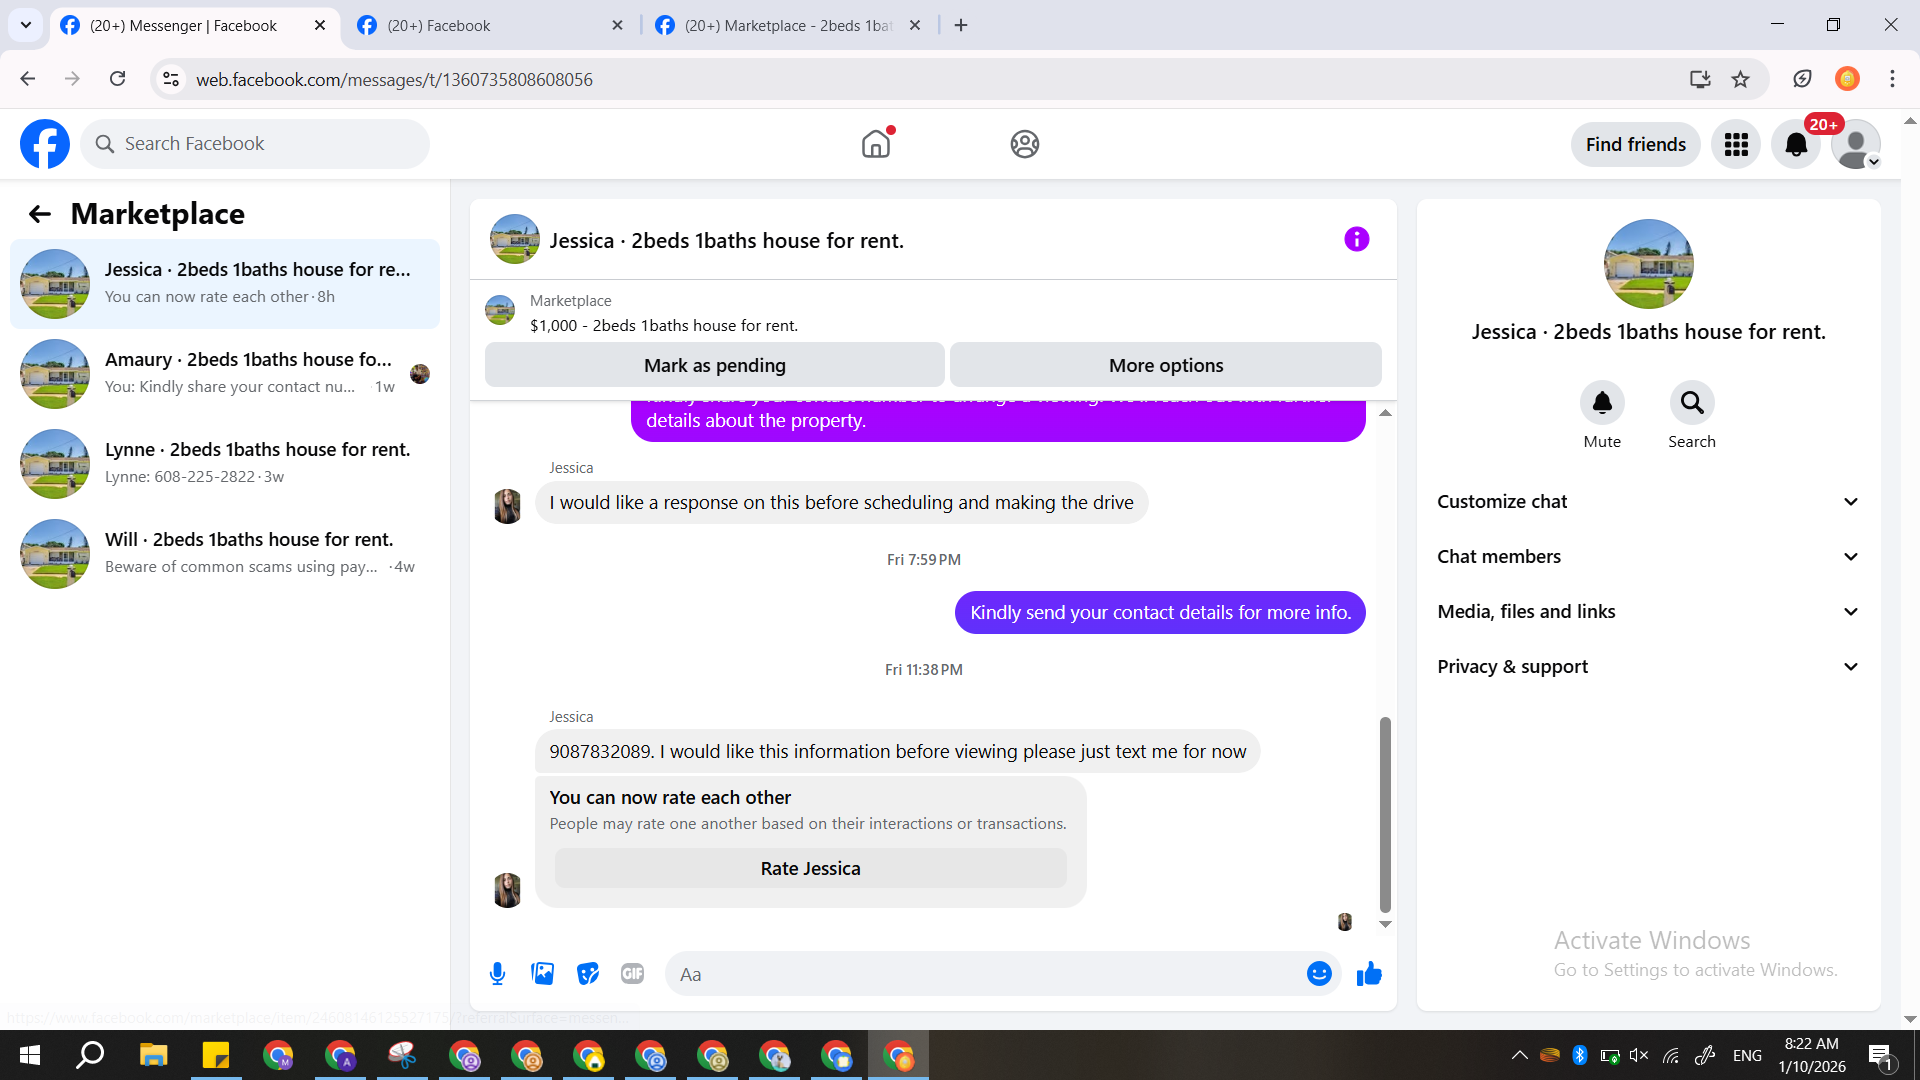Open the Facebook menu grid icon
Image resolution: width=1920 pixels, height=1080 pixels.
tap(1736, 145)
